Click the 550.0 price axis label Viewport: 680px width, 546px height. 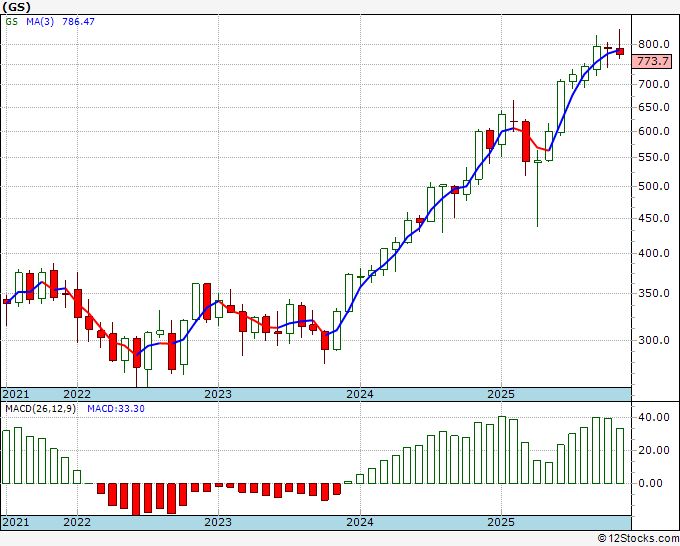pyautogui.click(x=654, y=157)
